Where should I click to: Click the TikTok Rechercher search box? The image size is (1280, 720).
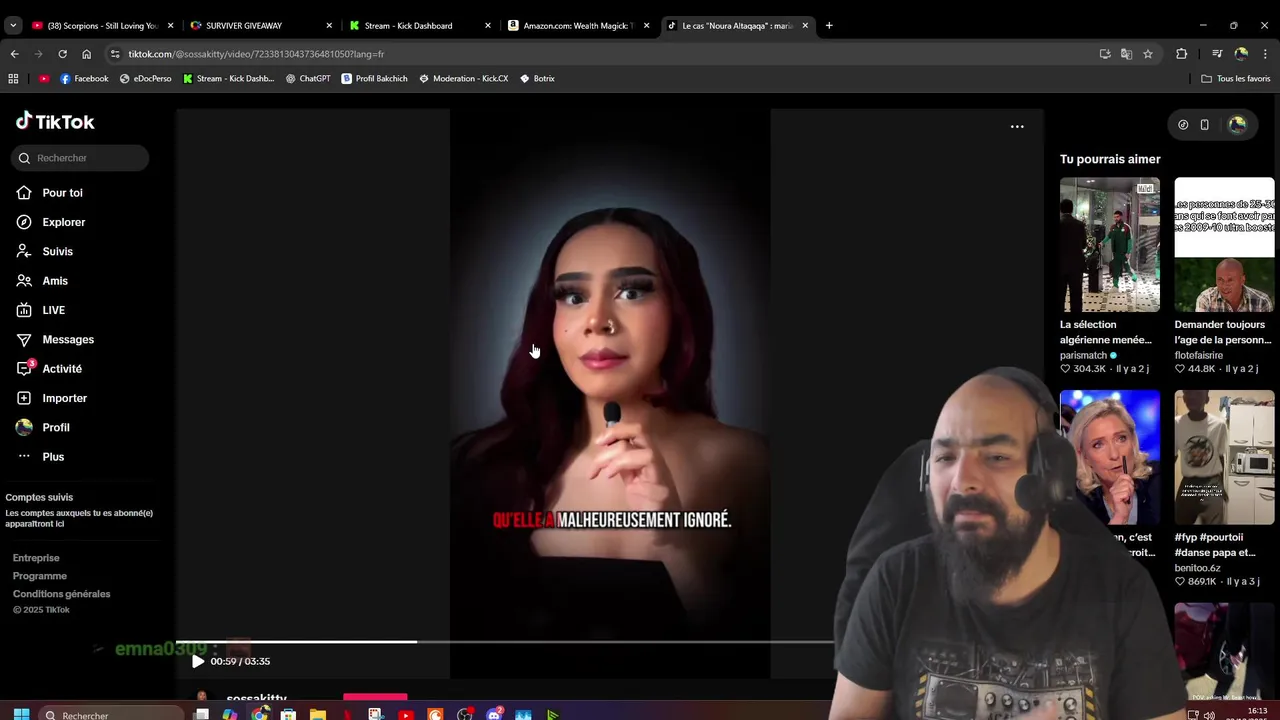point(81,158)
